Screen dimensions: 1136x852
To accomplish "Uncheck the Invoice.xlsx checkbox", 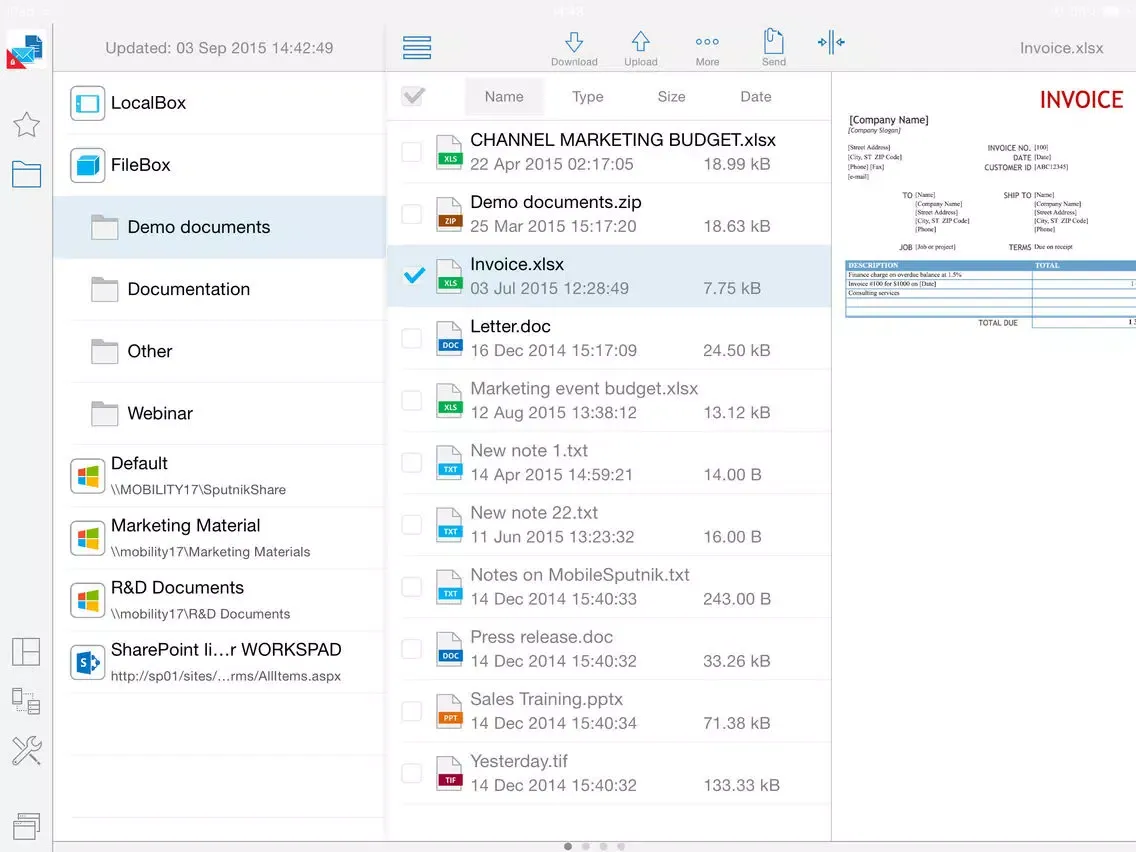I will point(414,275).
